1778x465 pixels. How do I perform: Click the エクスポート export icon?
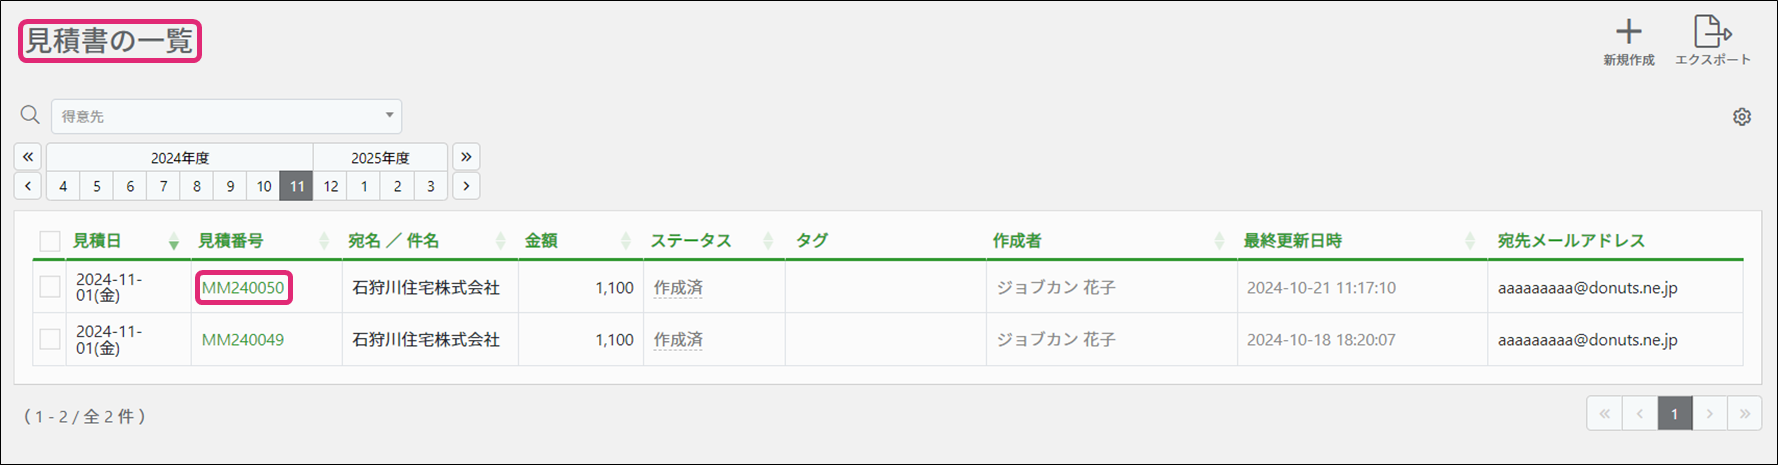(1712, 33)
